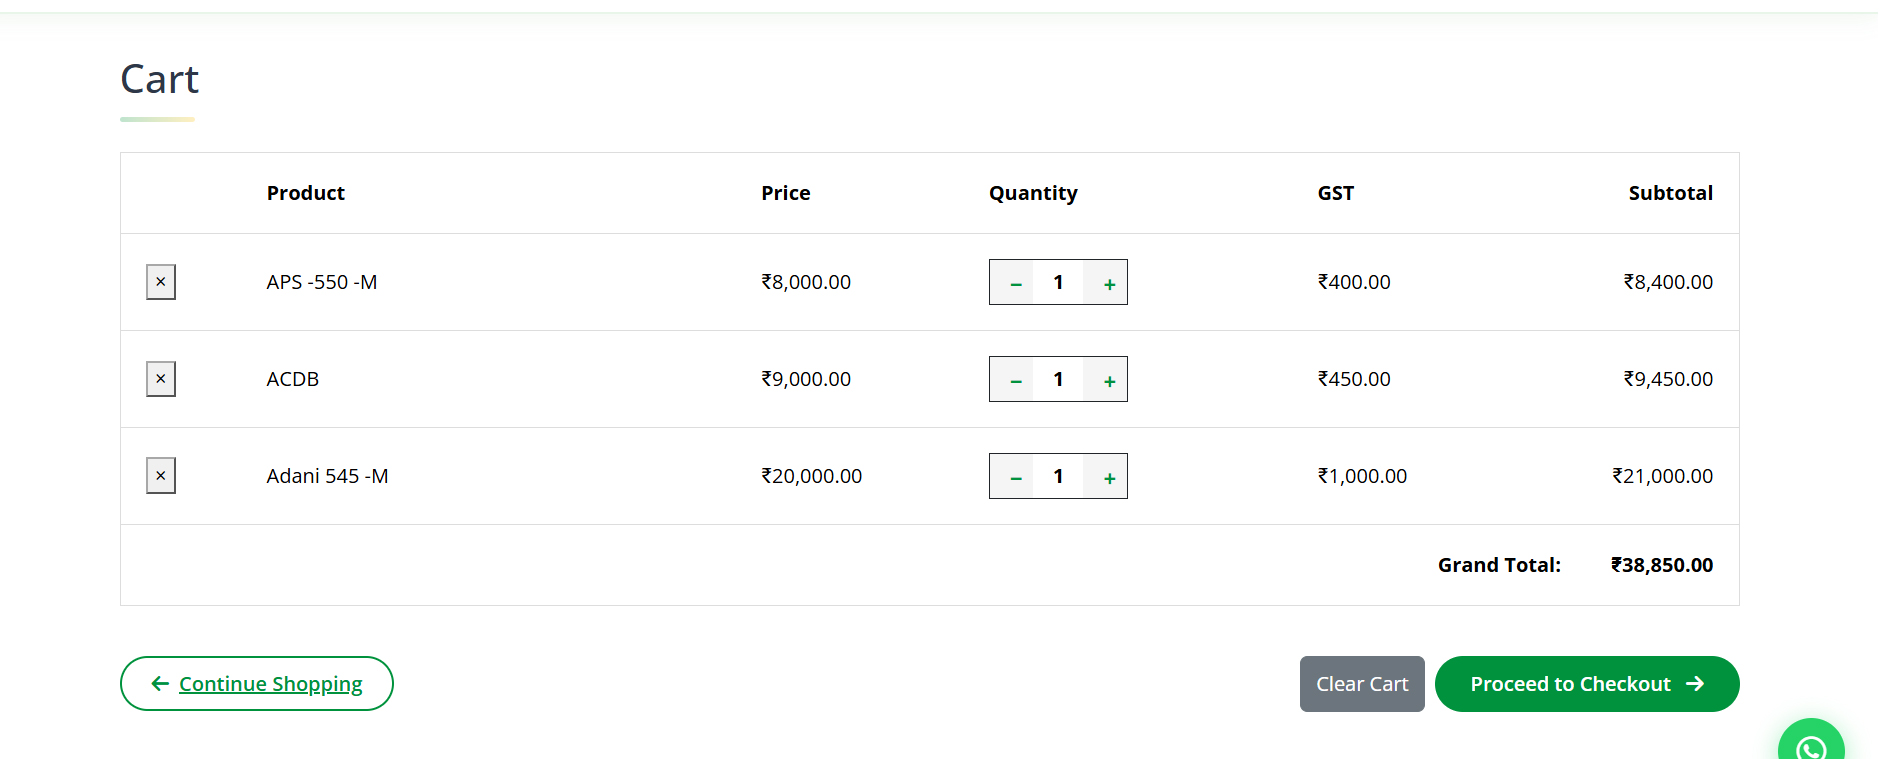Click the APS -550 -M product name
Image resolution: width=1897 pixels, height=759 pixels.
point(322,282)
